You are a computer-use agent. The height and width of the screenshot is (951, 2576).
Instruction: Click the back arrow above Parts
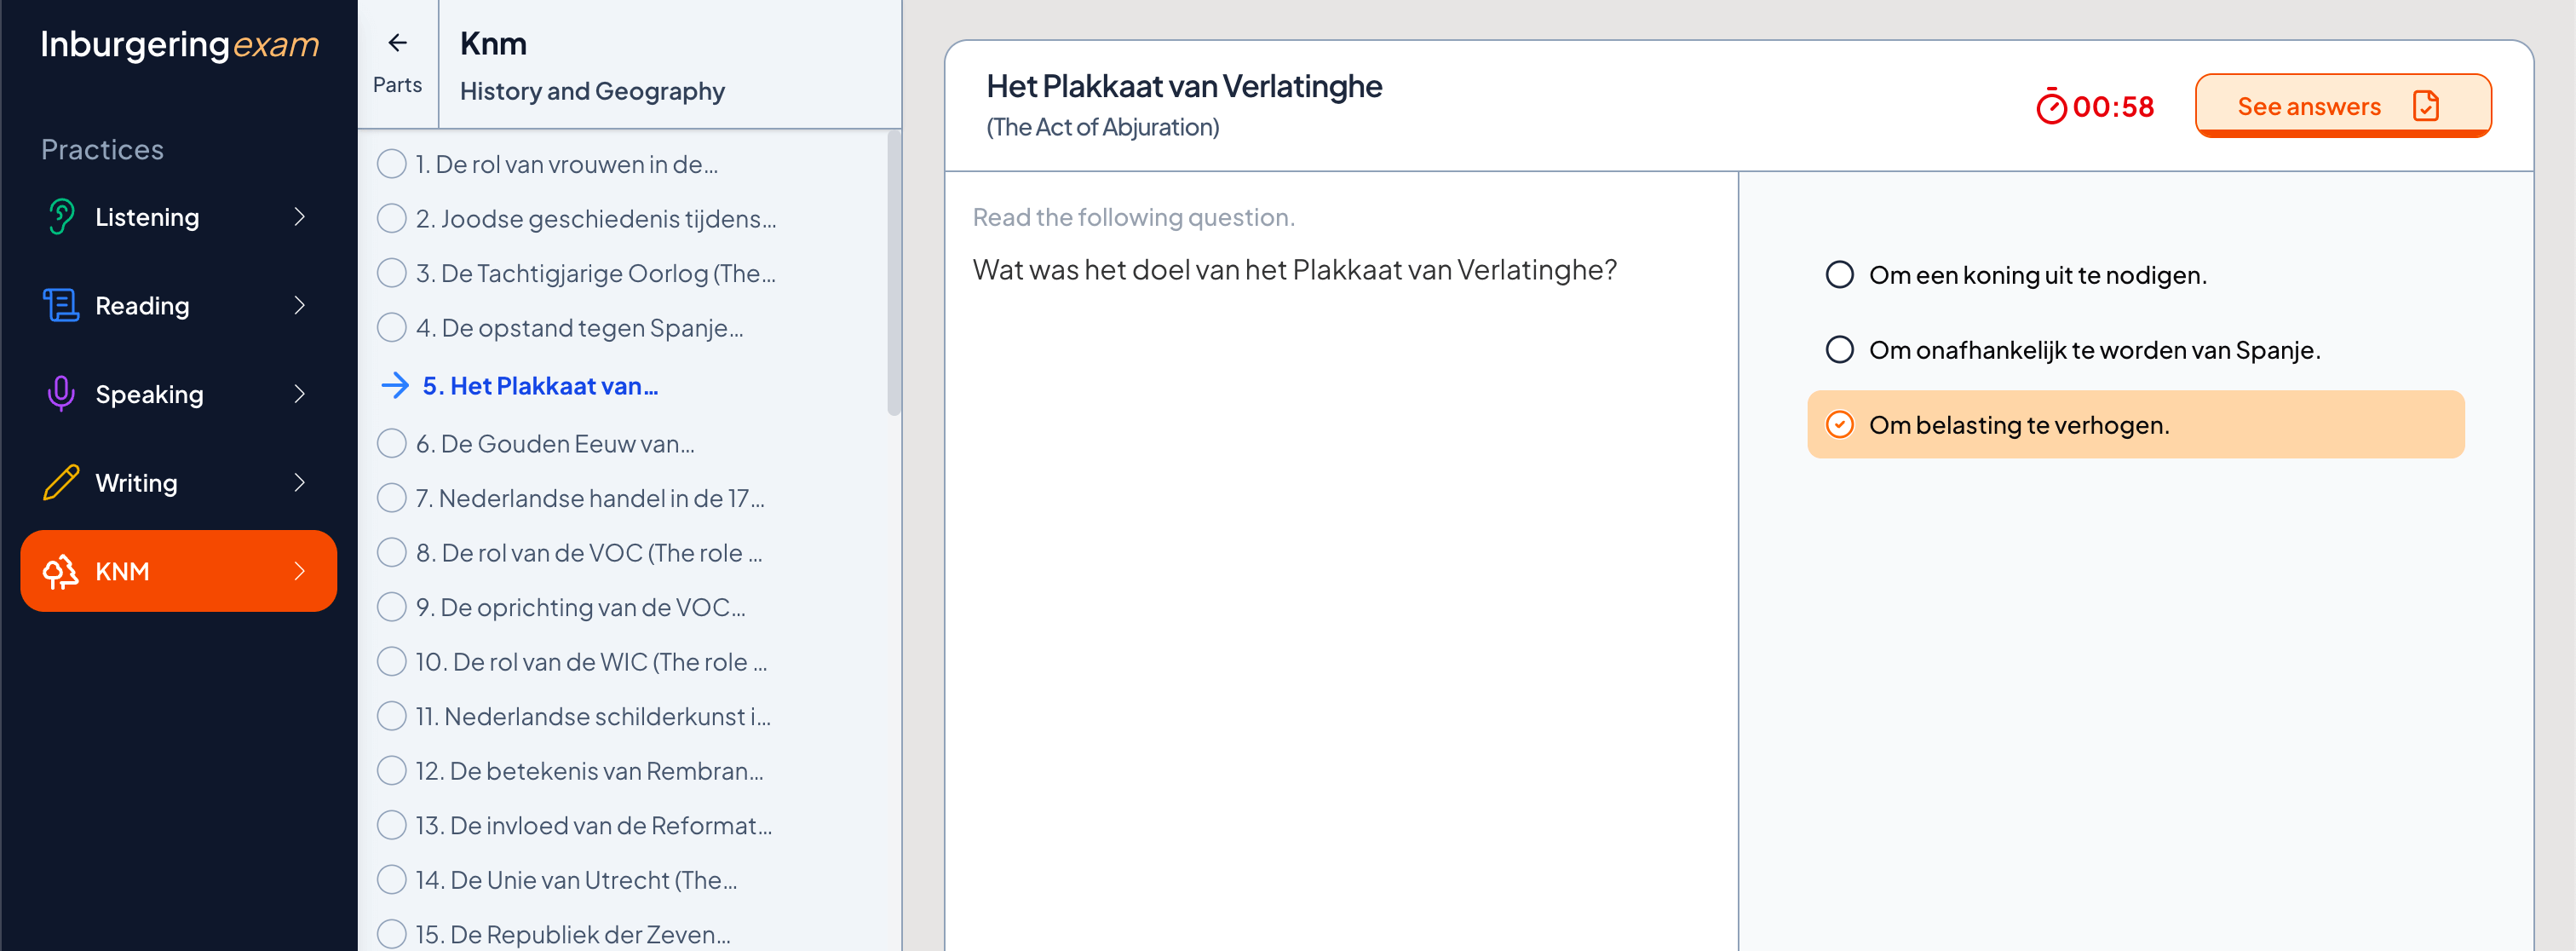[x=397, y=43]
